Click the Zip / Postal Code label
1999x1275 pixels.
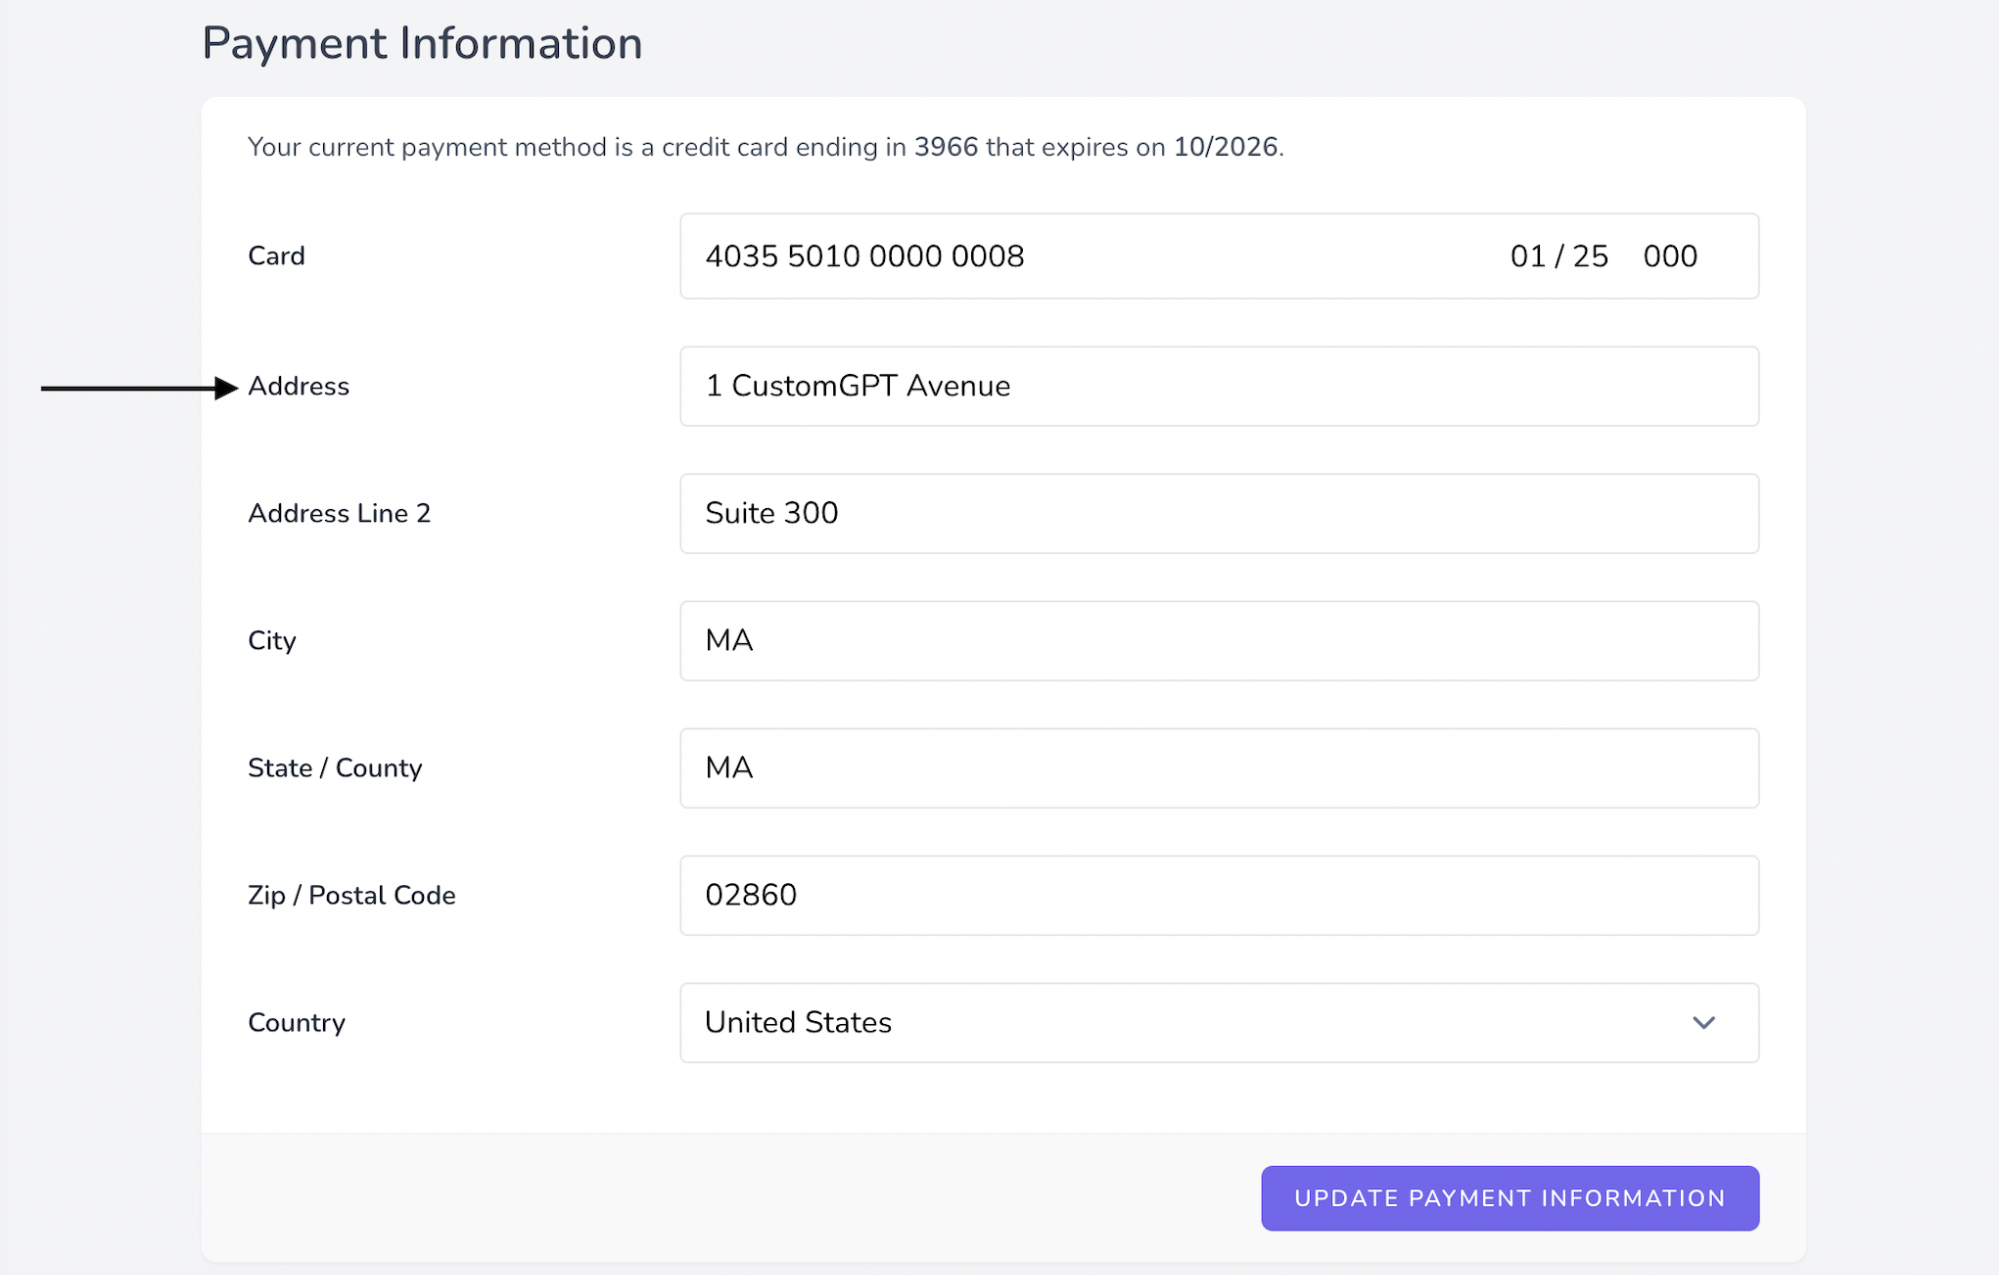point(351,895)
